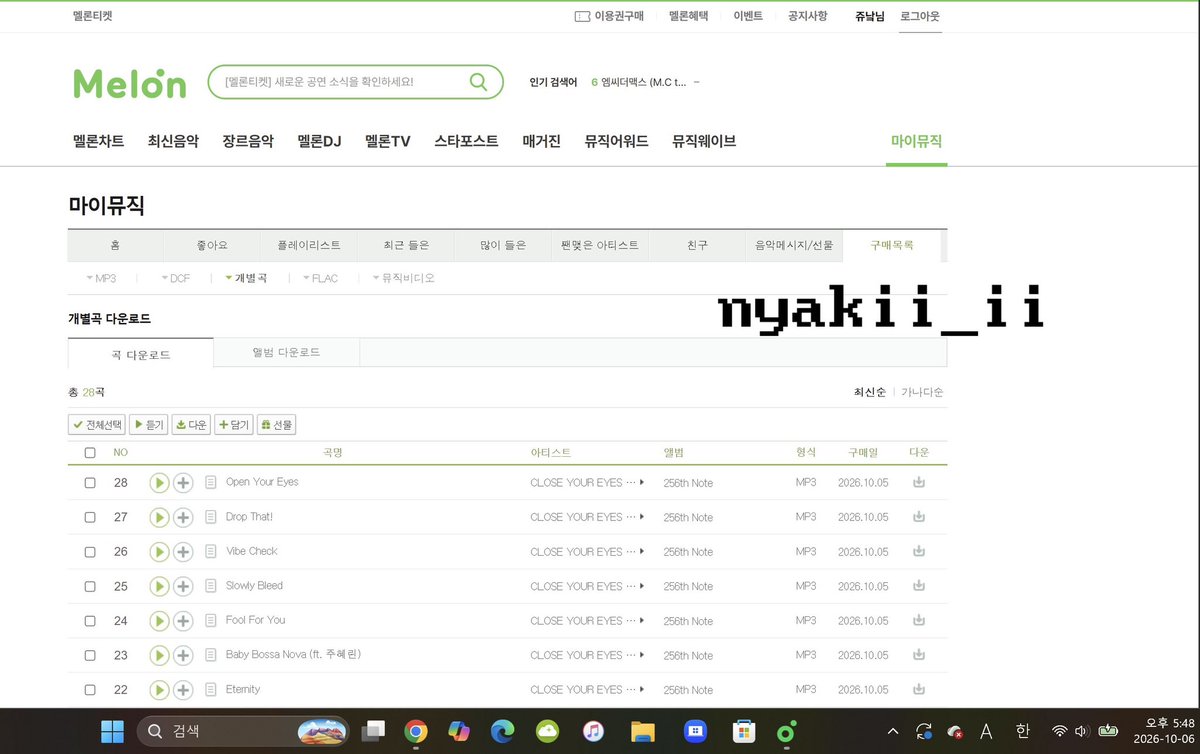The image size is (1200, 754).
Task: Play the song Fool For You
Action: click(x=159, y=621)
